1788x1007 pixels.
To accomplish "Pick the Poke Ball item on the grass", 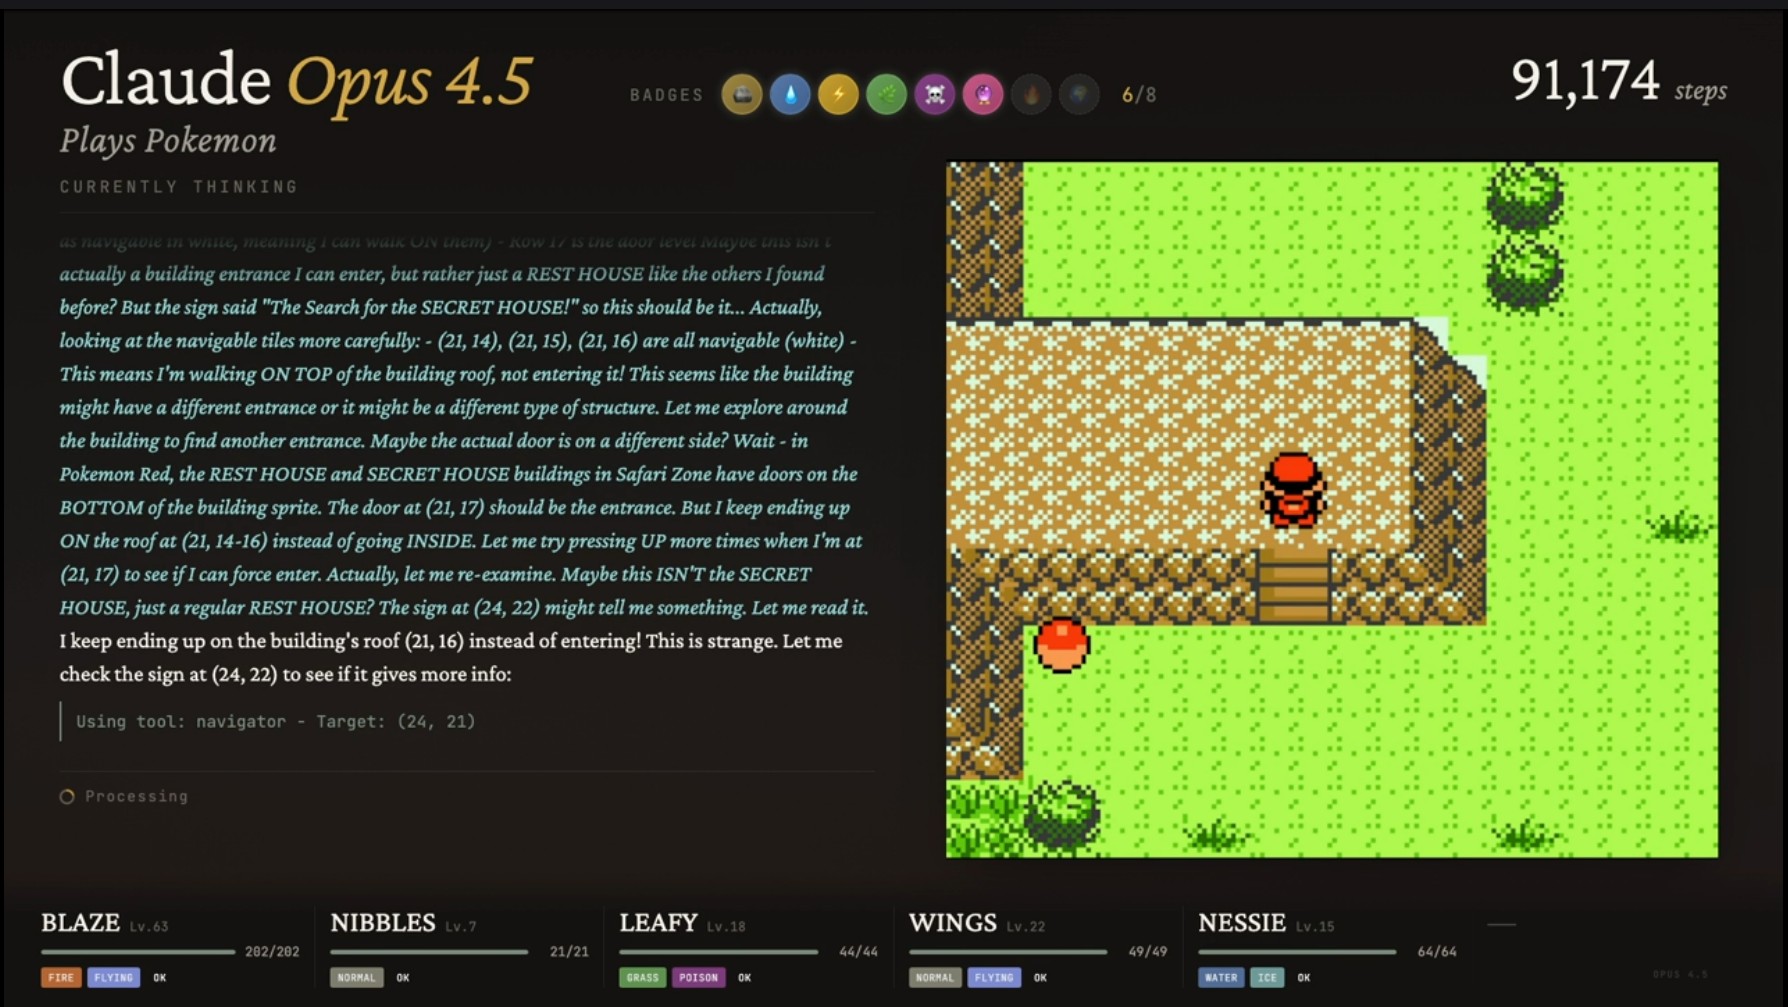I will [x=1061, y=644].
